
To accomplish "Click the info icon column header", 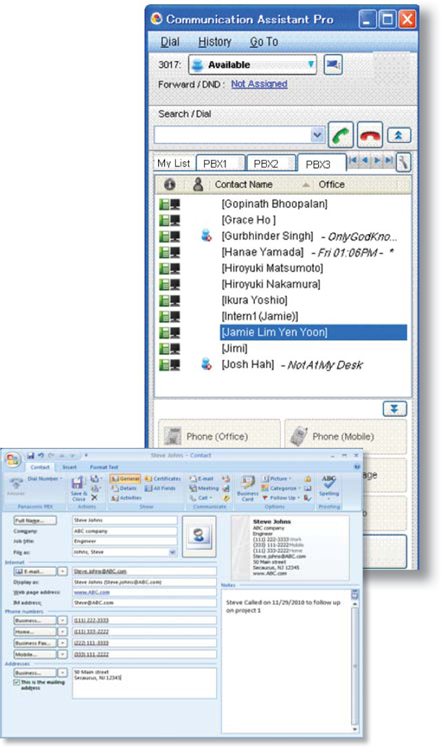I will [x=169, y=185].
